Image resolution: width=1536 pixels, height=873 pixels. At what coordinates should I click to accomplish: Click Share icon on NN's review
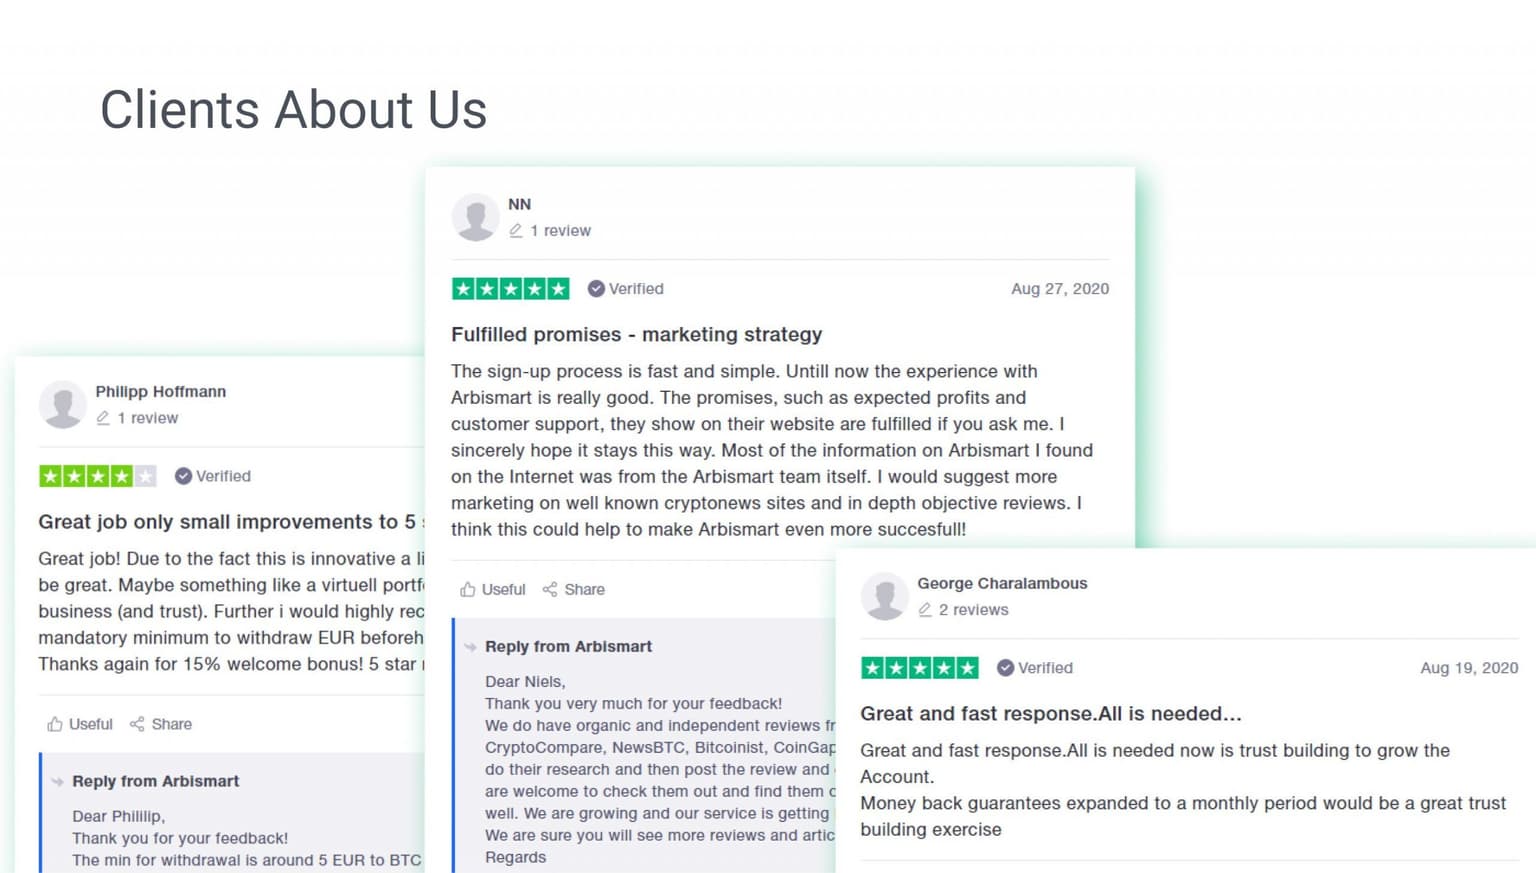click(550, 590)
